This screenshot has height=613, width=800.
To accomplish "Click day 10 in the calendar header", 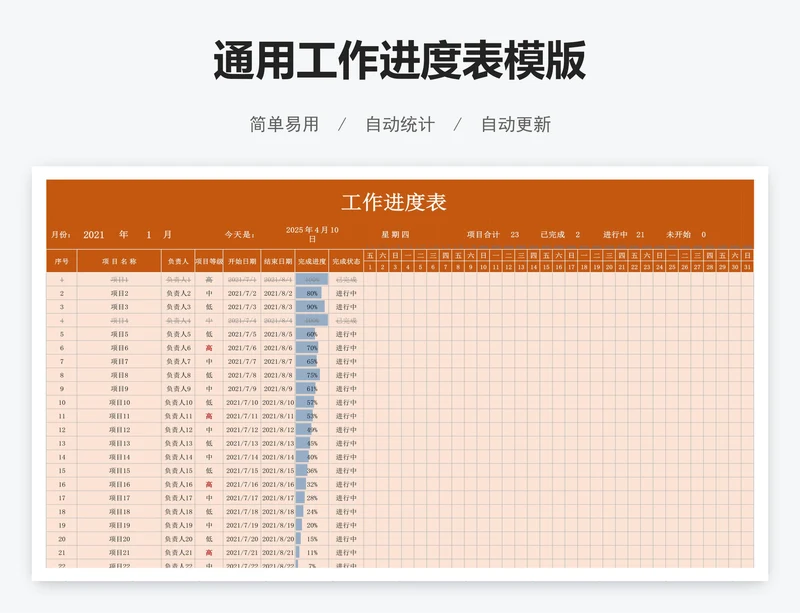I will coord(483,267).
